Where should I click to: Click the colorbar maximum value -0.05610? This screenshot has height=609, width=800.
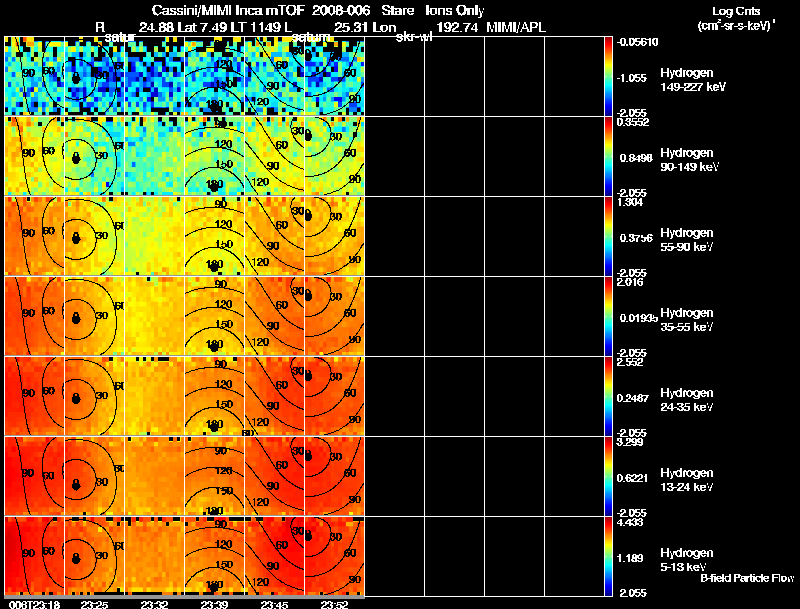(637, 42)
